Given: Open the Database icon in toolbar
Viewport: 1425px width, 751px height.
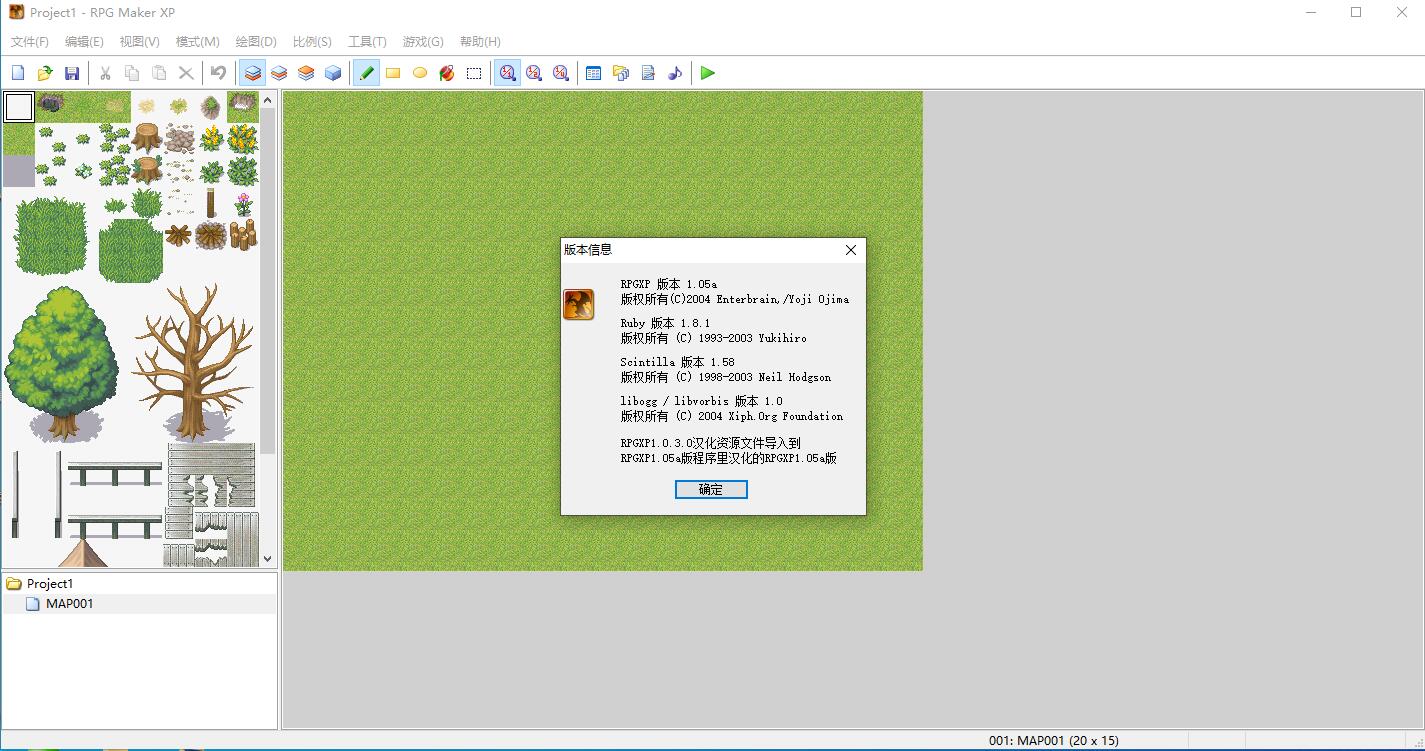Looking at the screenshot, I should 594,73.
